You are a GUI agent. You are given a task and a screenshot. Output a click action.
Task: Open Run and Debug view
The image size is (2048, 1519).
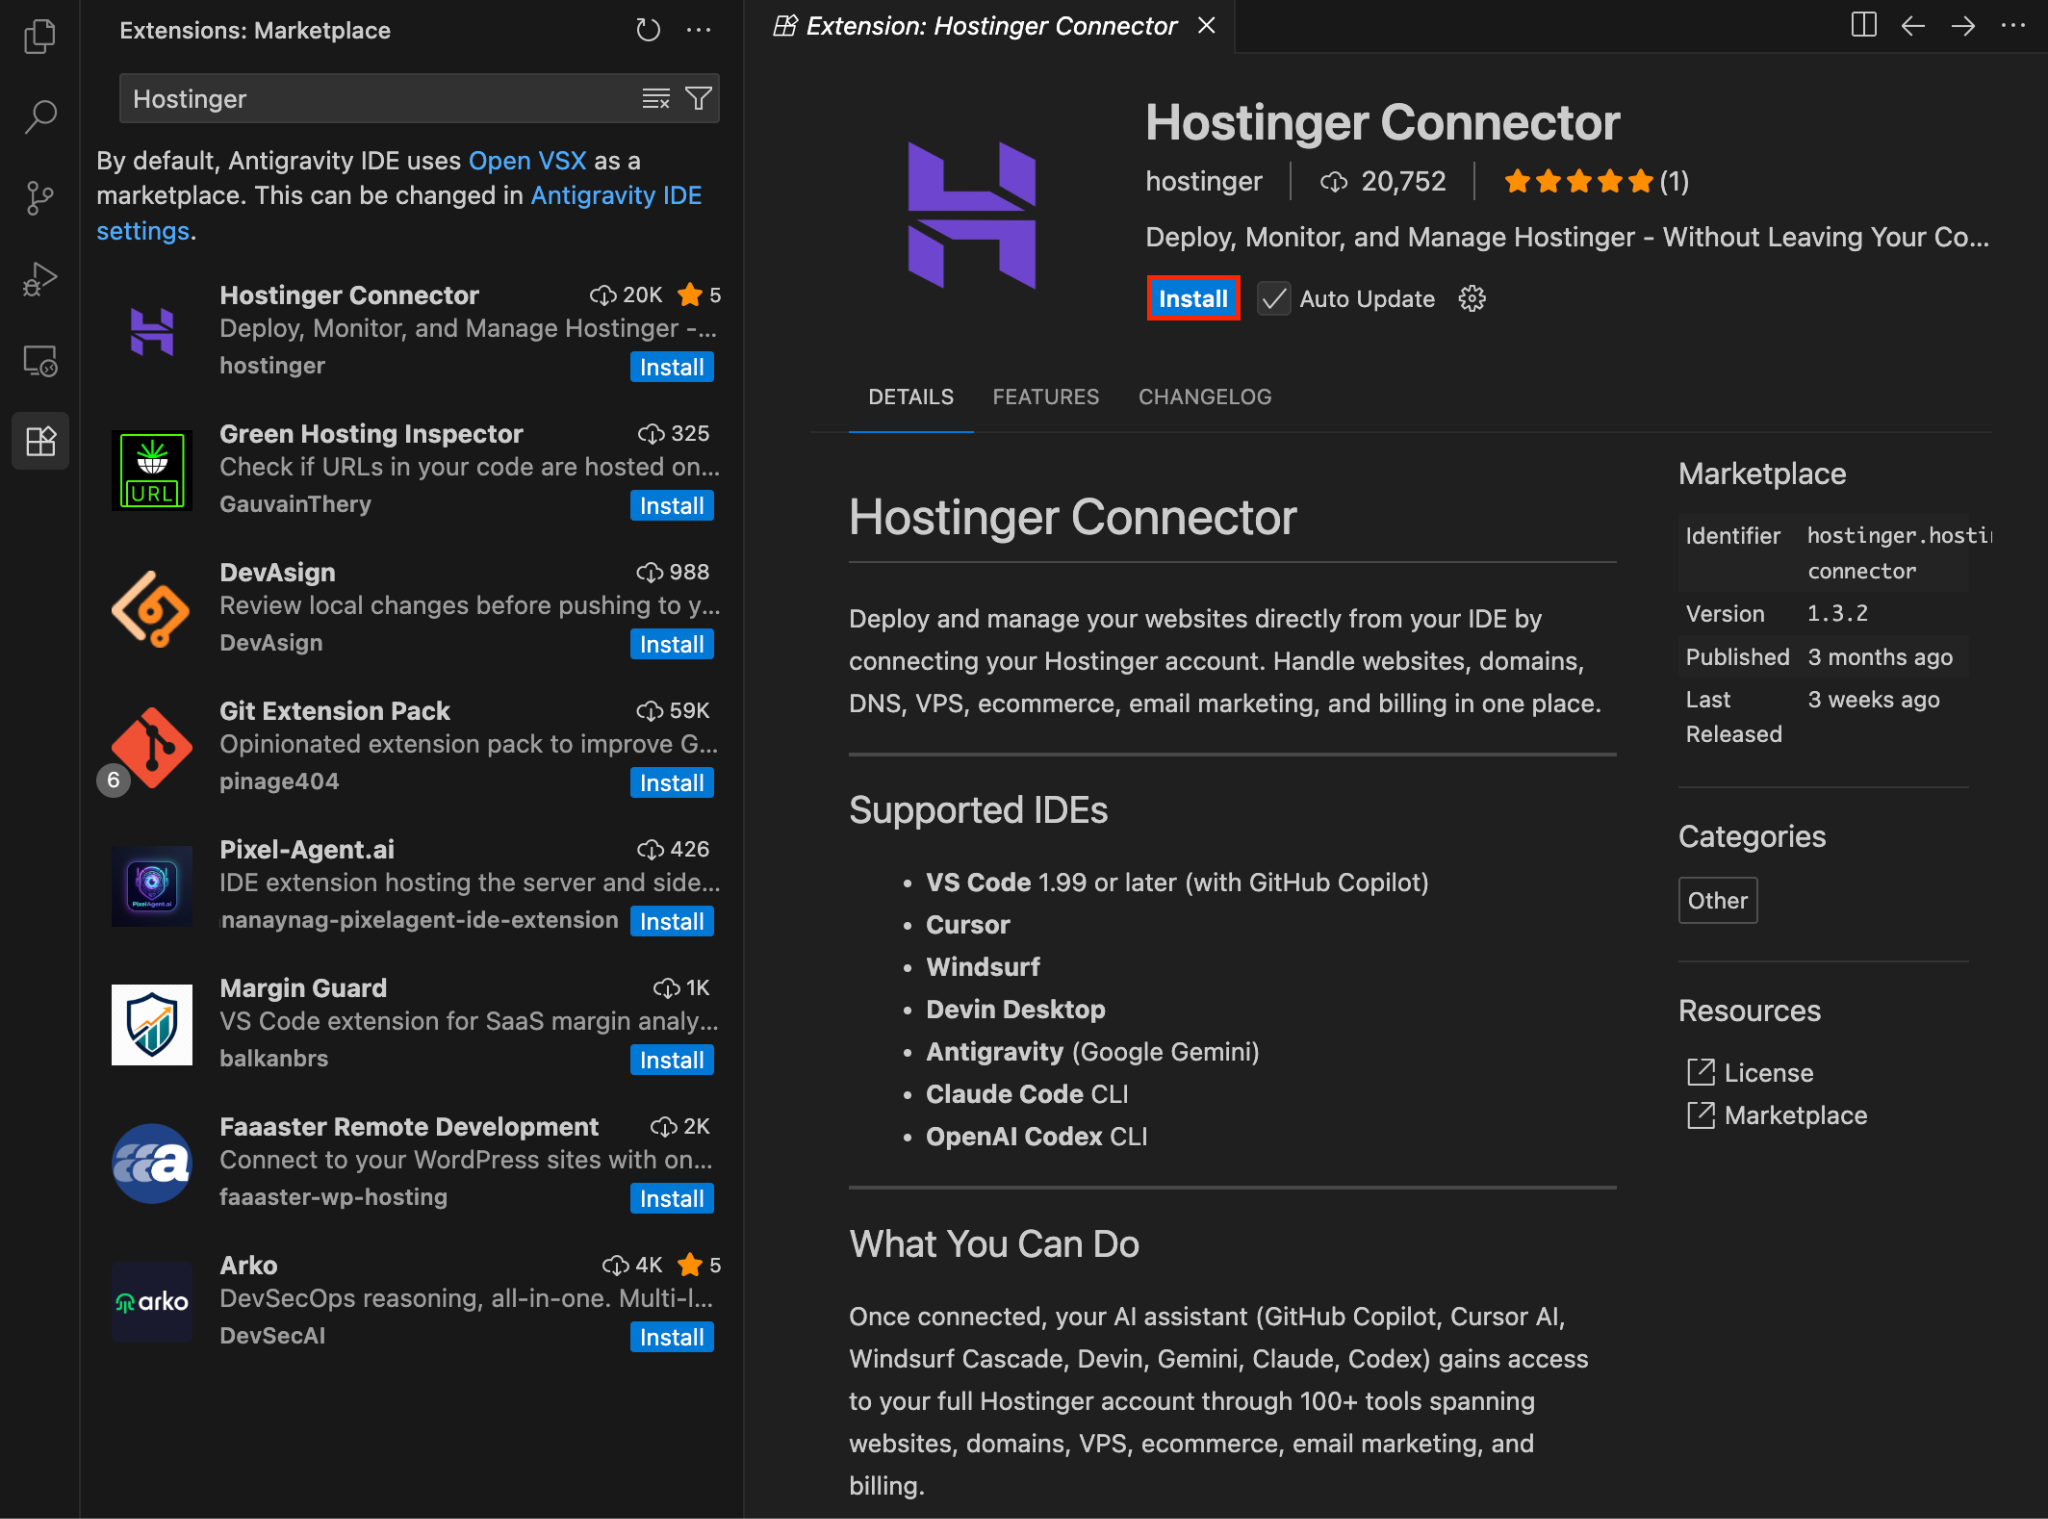point(40,279)
